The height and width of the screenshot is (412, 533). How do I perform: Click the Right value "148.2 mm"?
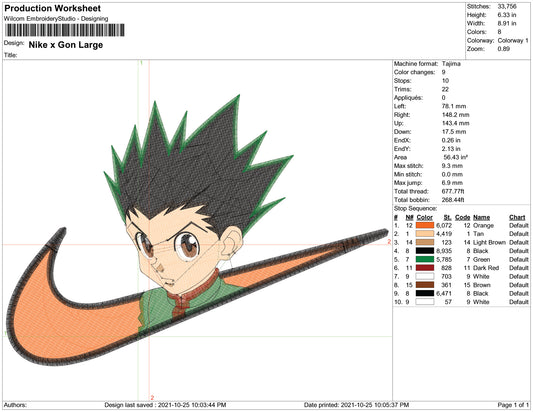click(455, 115)
